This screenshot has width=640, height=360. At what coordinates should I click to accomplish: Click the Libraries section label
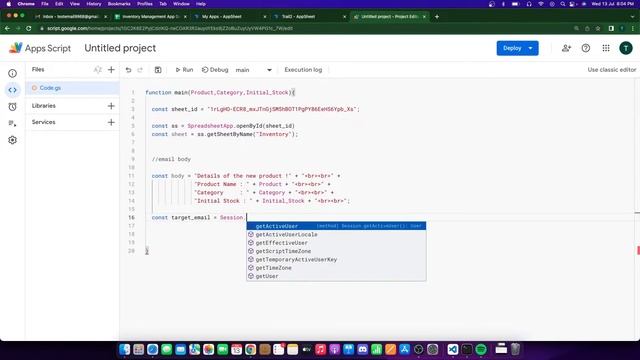pyautogui.click(x=44, y=106)
